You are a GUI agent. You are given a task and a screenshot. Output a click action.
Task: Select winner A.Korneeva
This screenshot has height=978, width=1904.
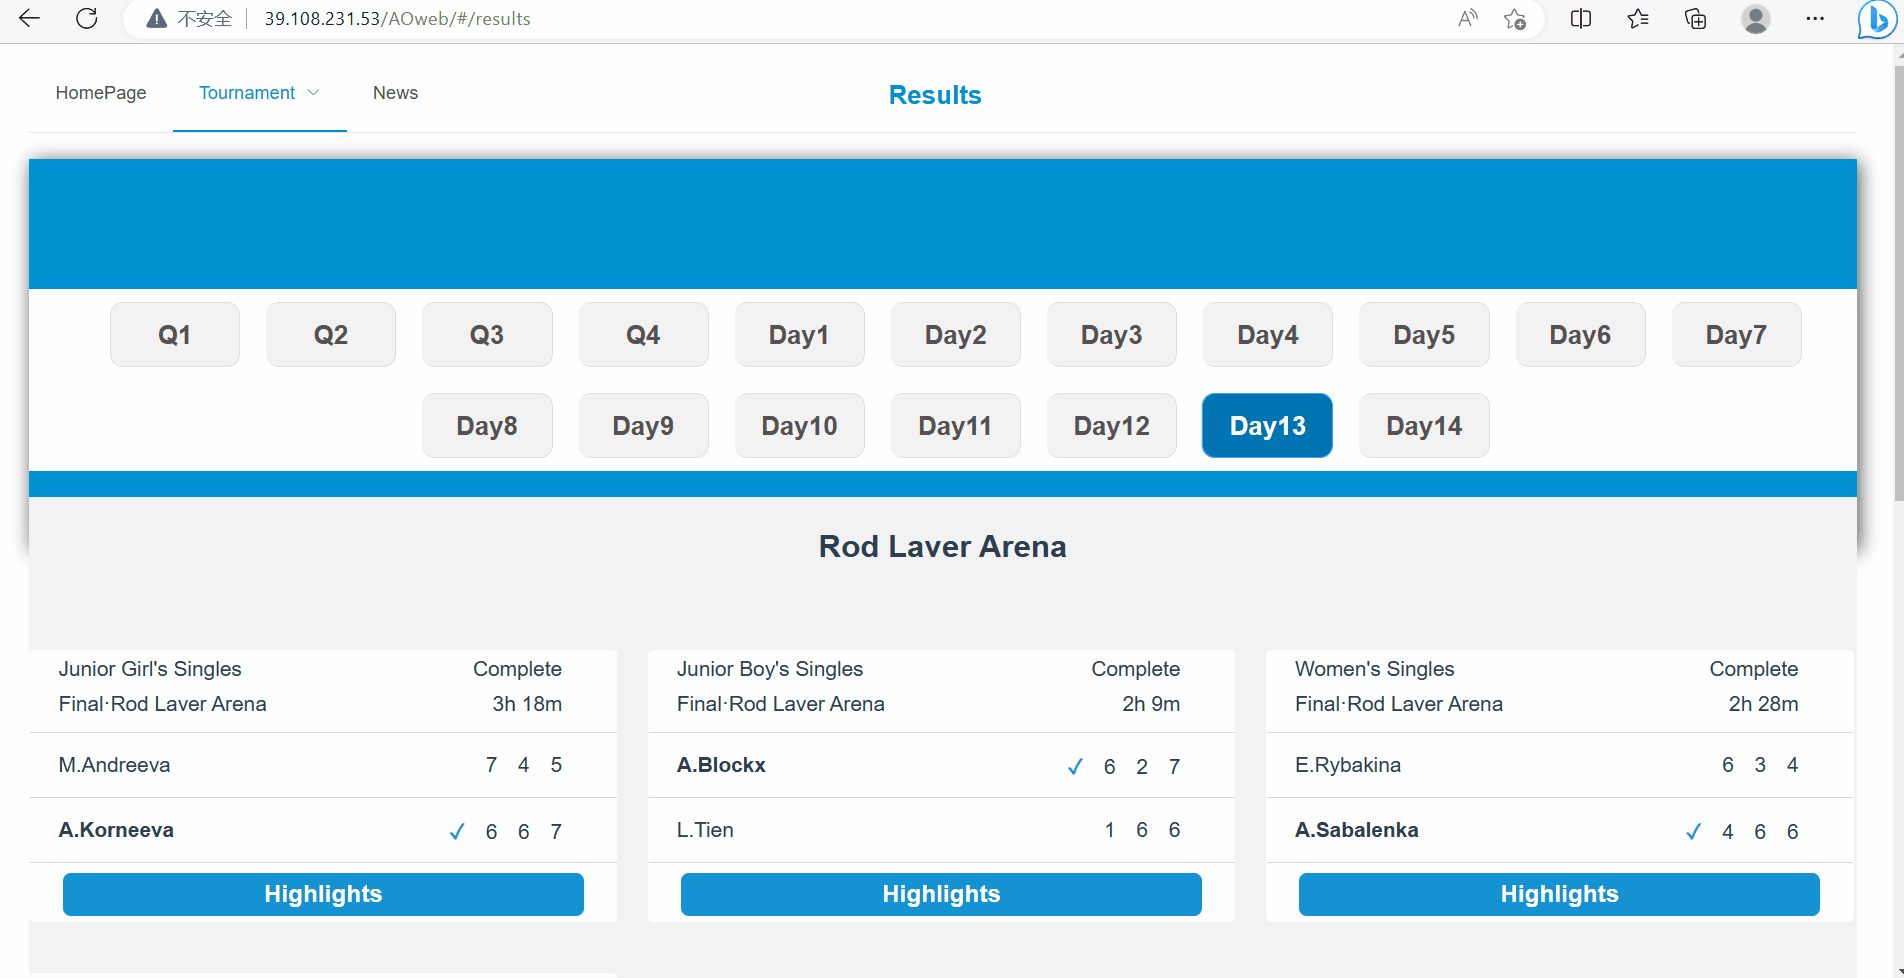pos(116,830)
